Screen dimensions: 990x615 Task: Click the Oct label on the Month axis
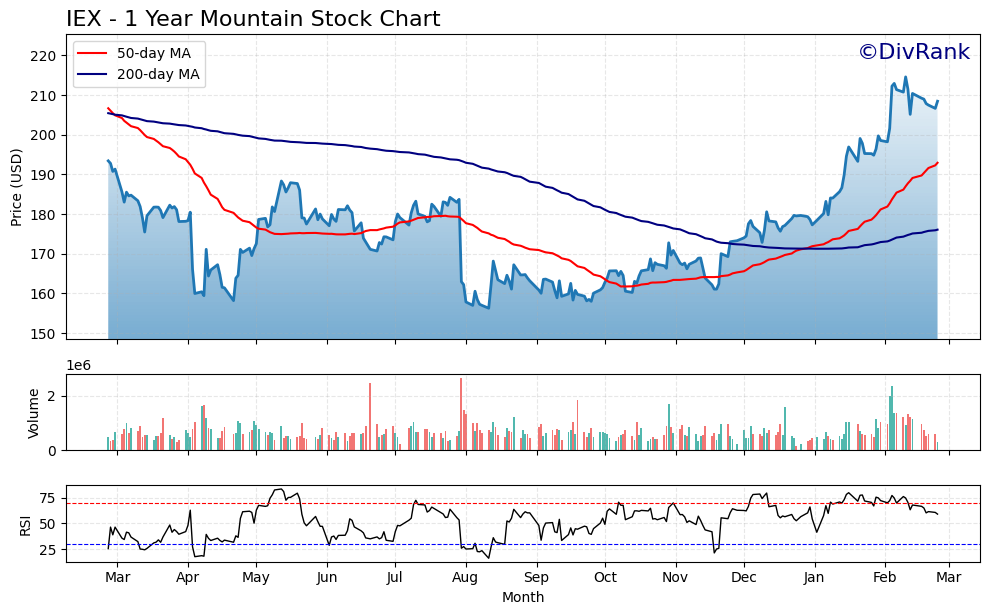tap(604, 578)
